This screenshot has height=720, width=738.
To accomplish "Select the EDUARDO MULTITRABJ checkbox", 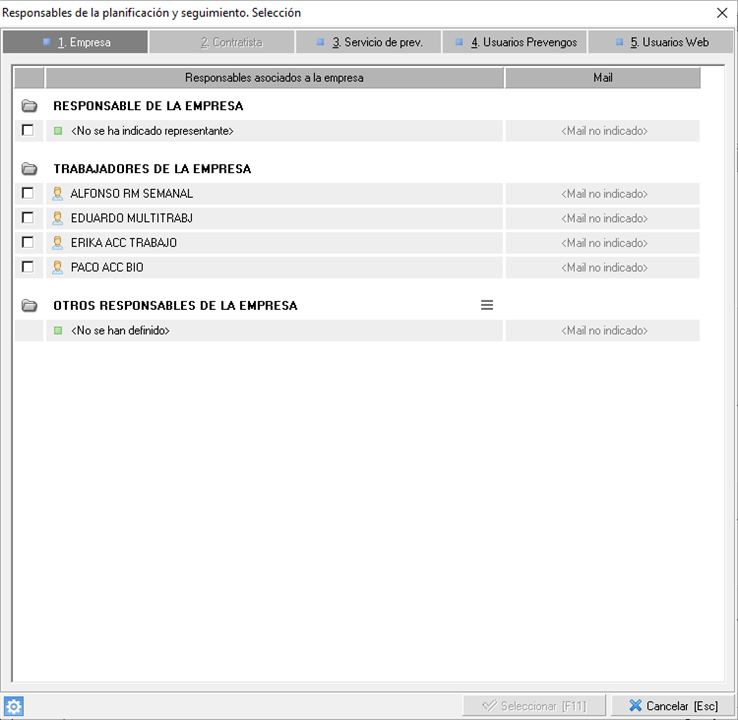I will [x=28, y=217].
